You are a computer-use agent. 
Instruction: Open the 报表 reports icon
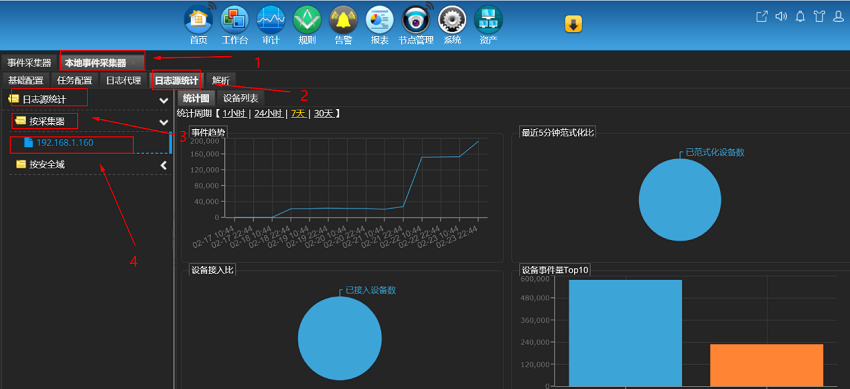coord(379,20)
